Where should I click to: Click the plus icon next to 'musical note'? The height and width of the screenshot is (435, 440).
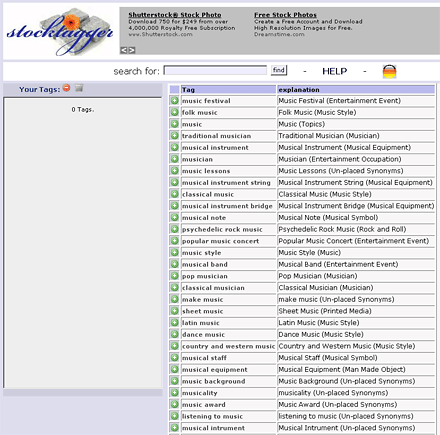pos(174,217)
